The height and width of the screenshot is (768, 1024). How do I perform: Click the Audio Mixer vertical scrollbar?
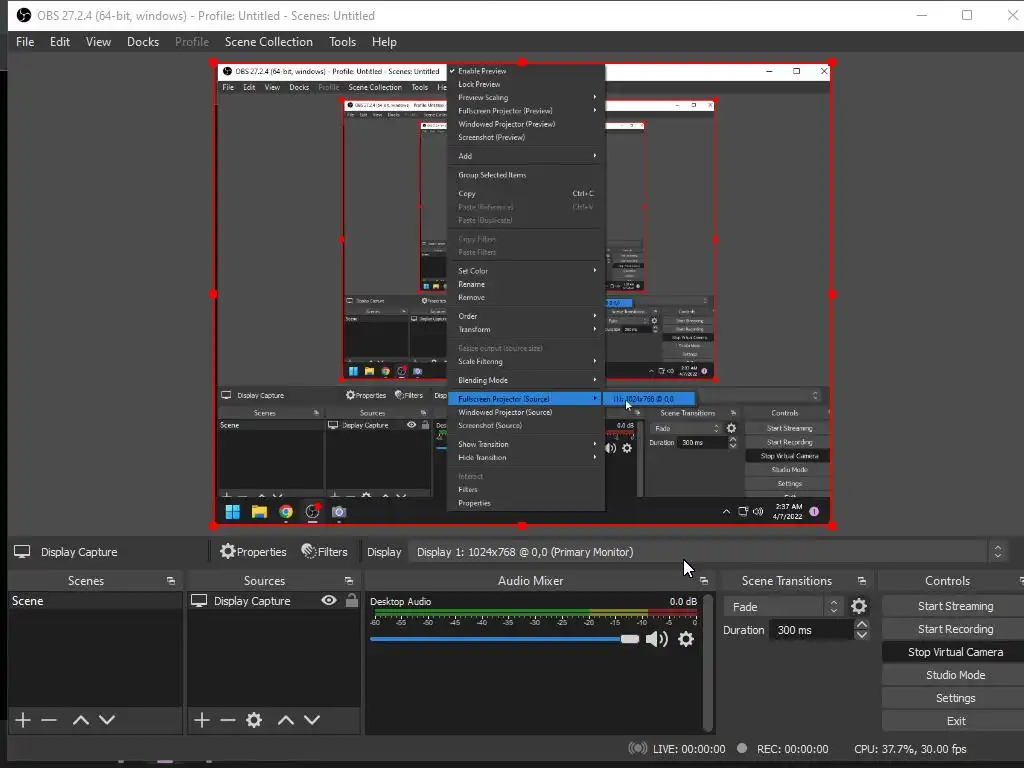point(707,662)
